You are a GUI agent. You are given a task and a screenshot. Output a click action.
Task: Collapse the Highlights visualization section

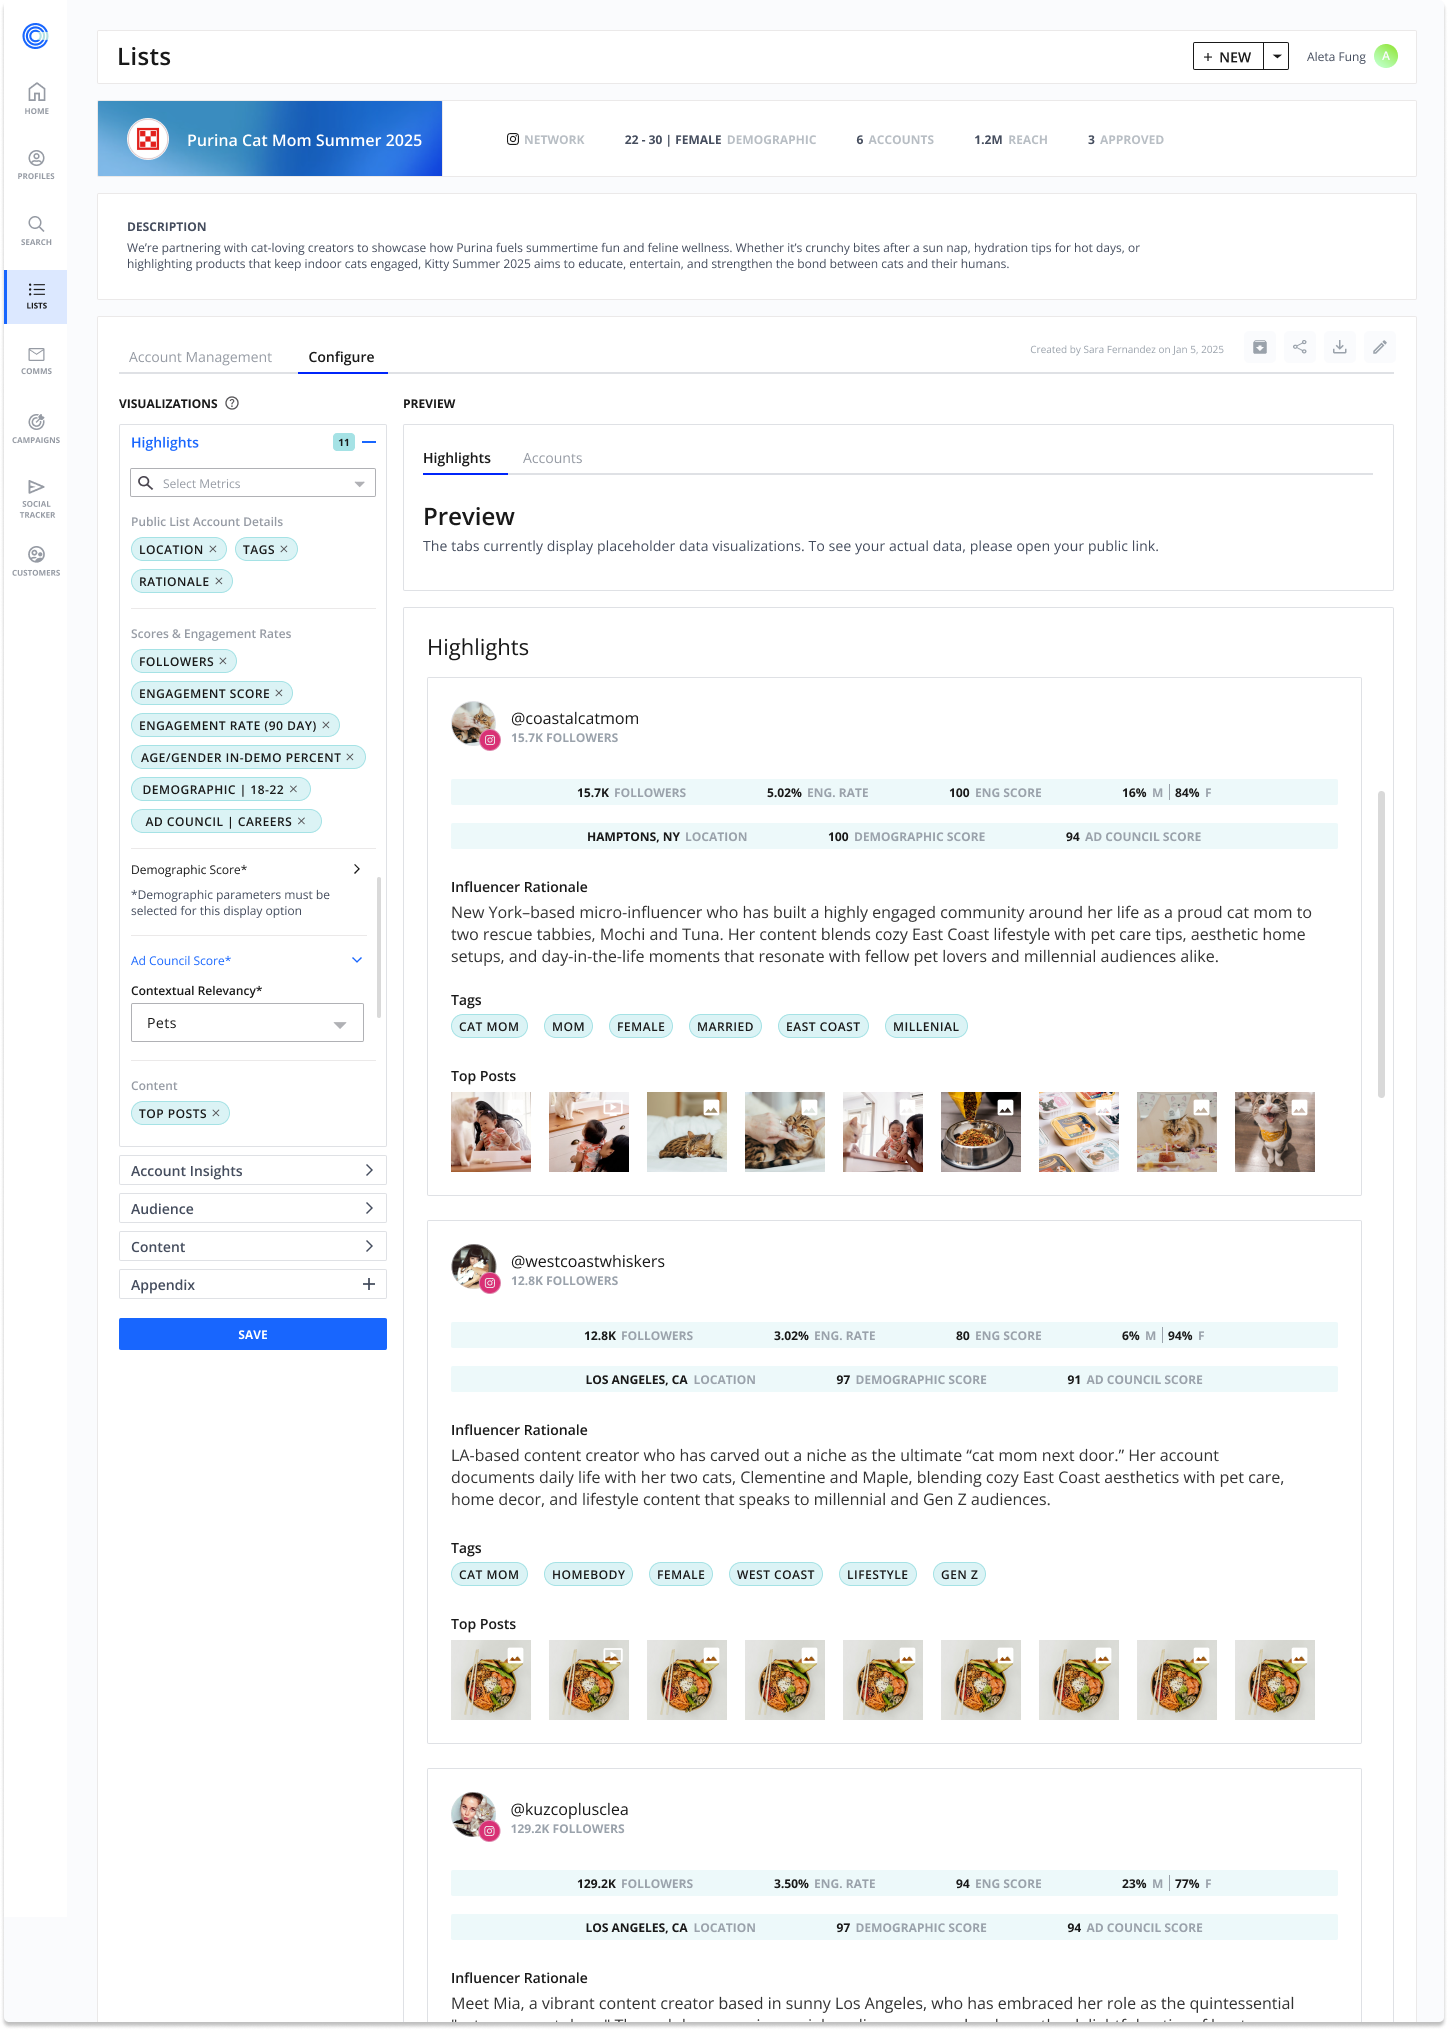pyautogui.click(x=369, y=442)
